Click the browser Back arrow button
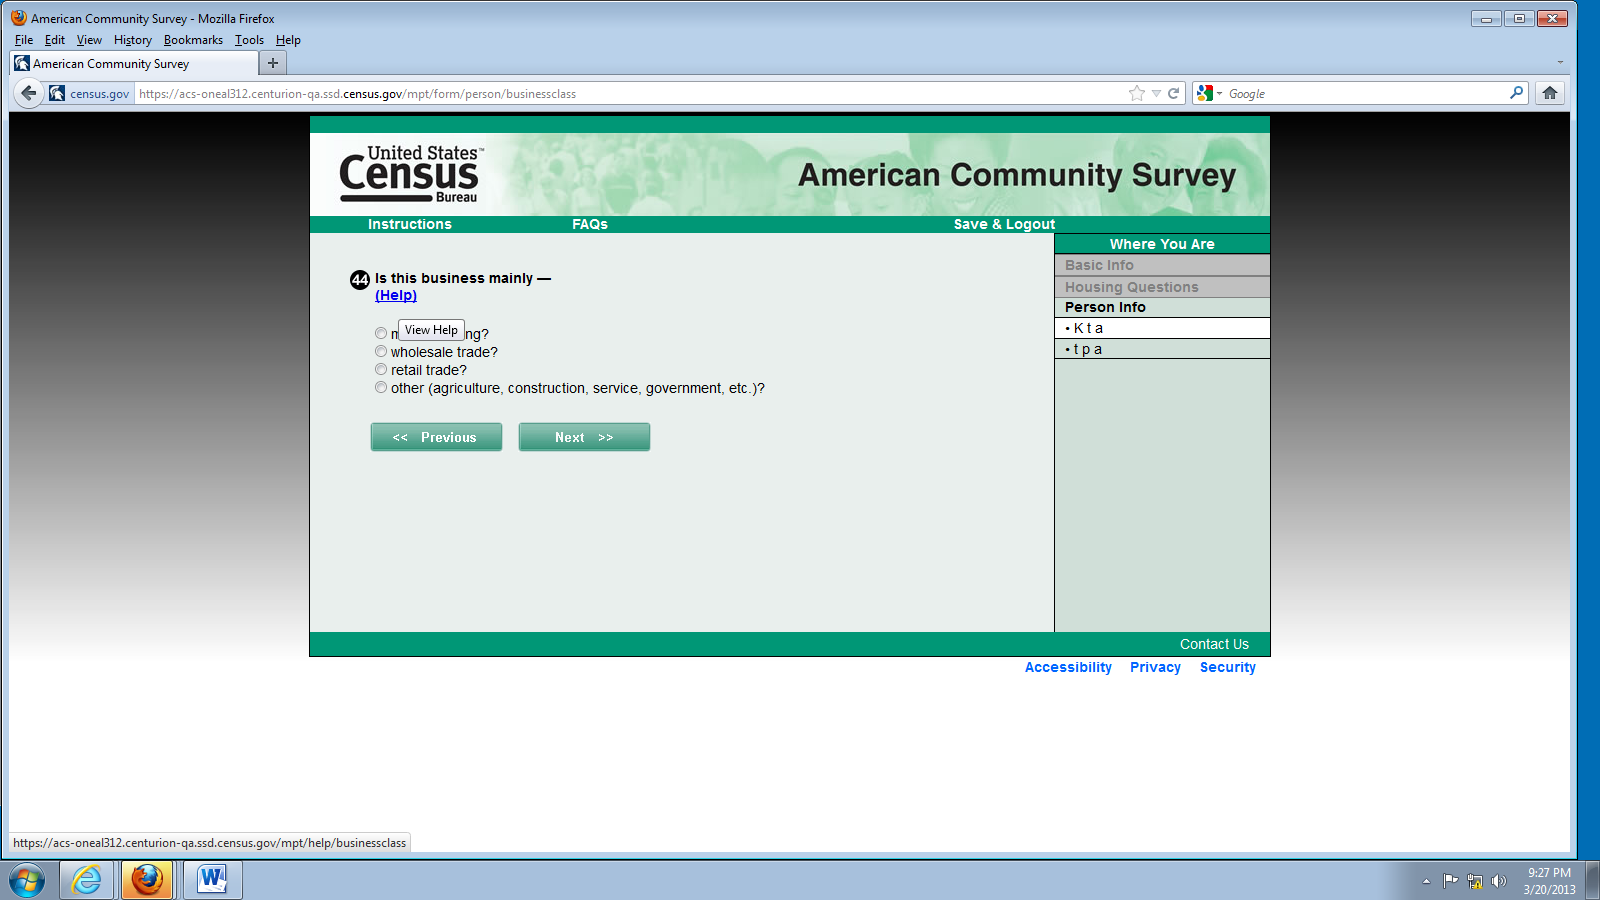 point(28,93)
